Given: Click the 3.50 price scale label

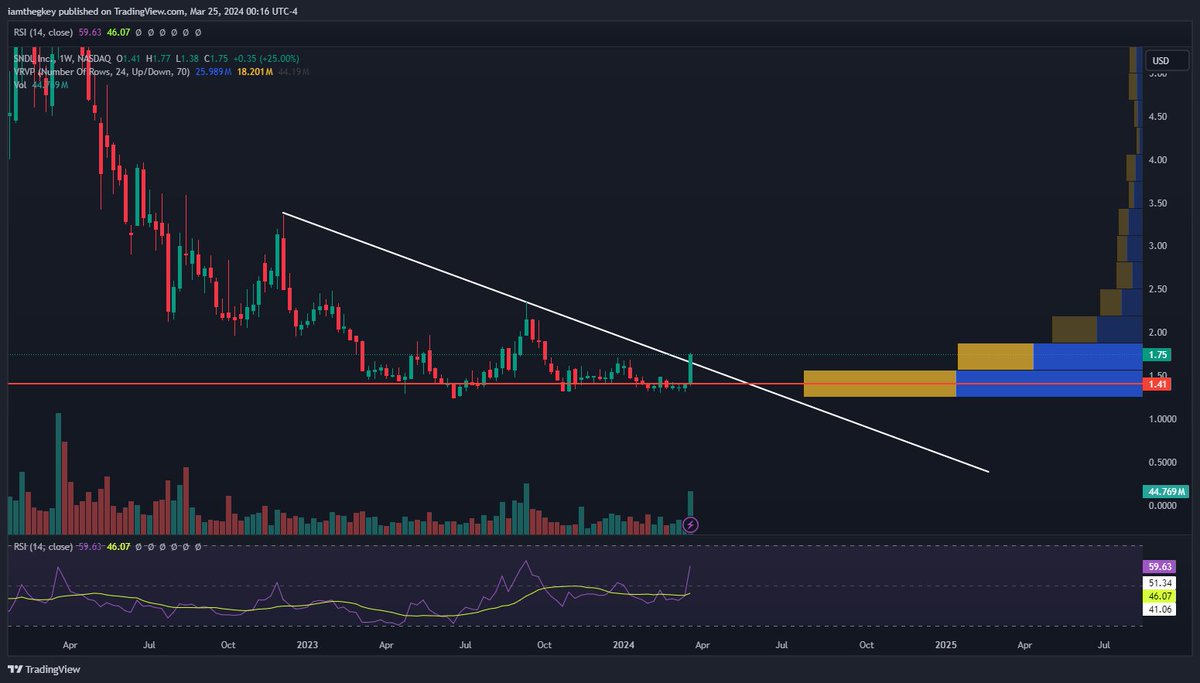Looking at the screenshot, I should [1158, 203].
